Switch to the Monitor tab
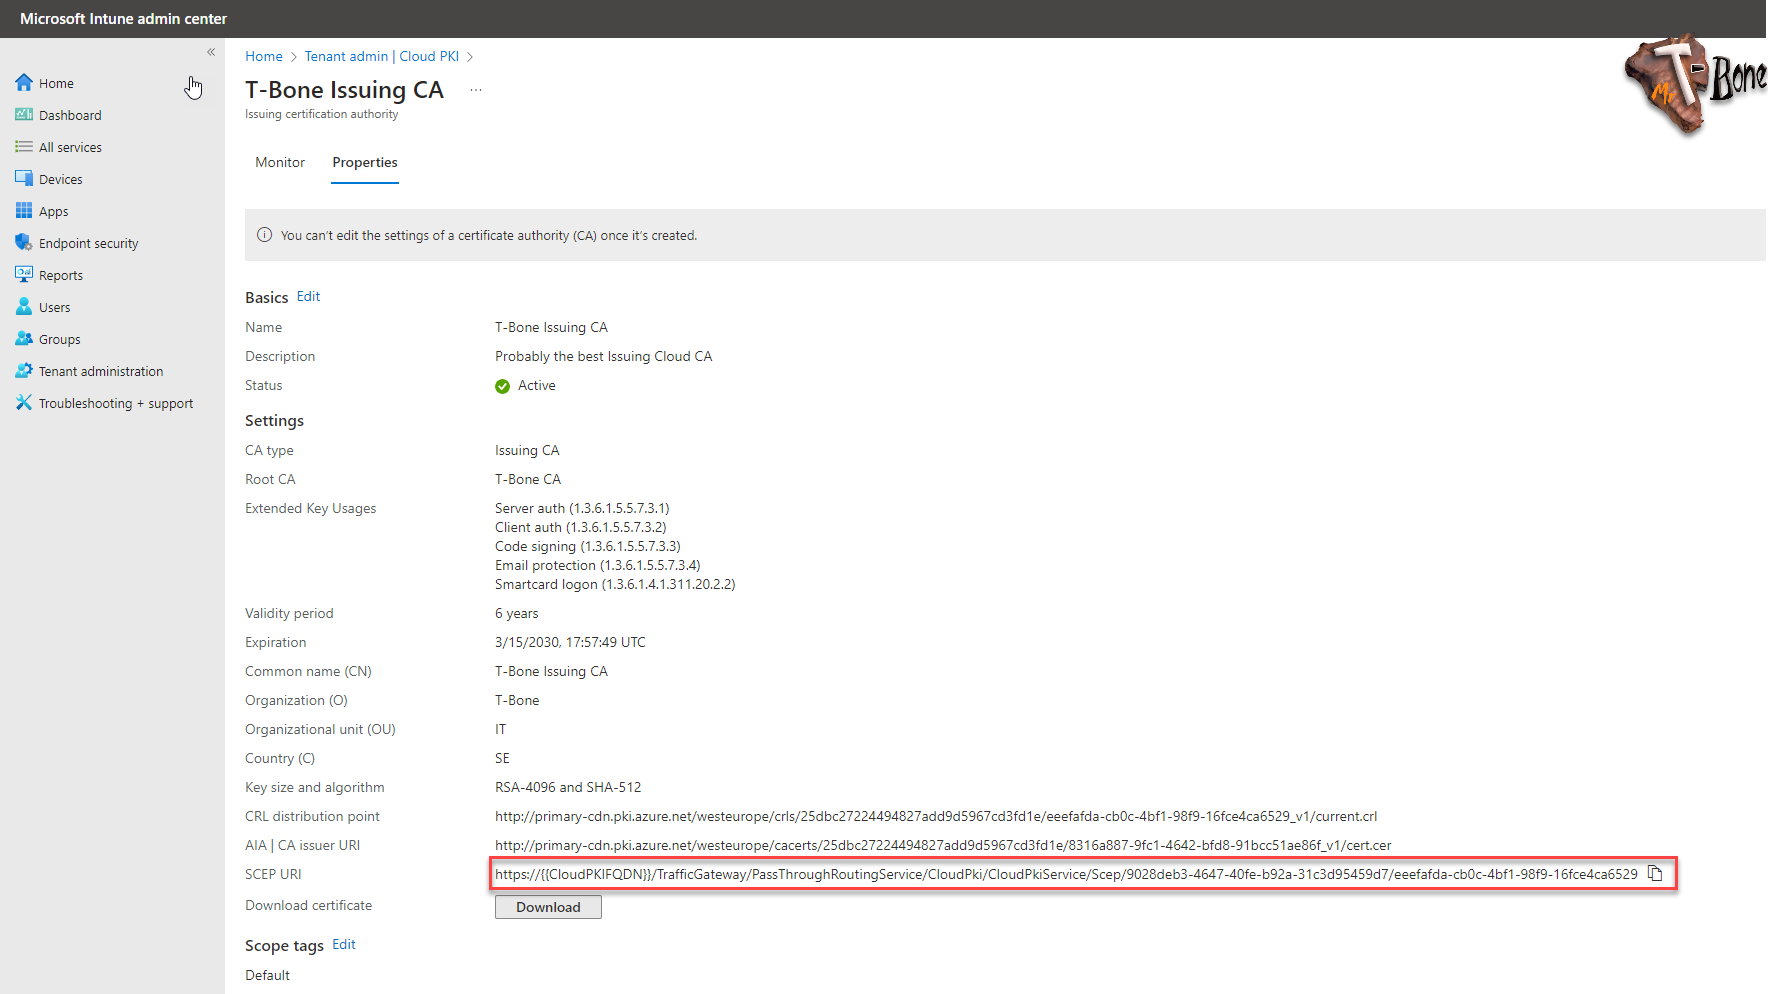This screenshot has height=994, width=1768. pyautogui.click(x=280, y=162)
